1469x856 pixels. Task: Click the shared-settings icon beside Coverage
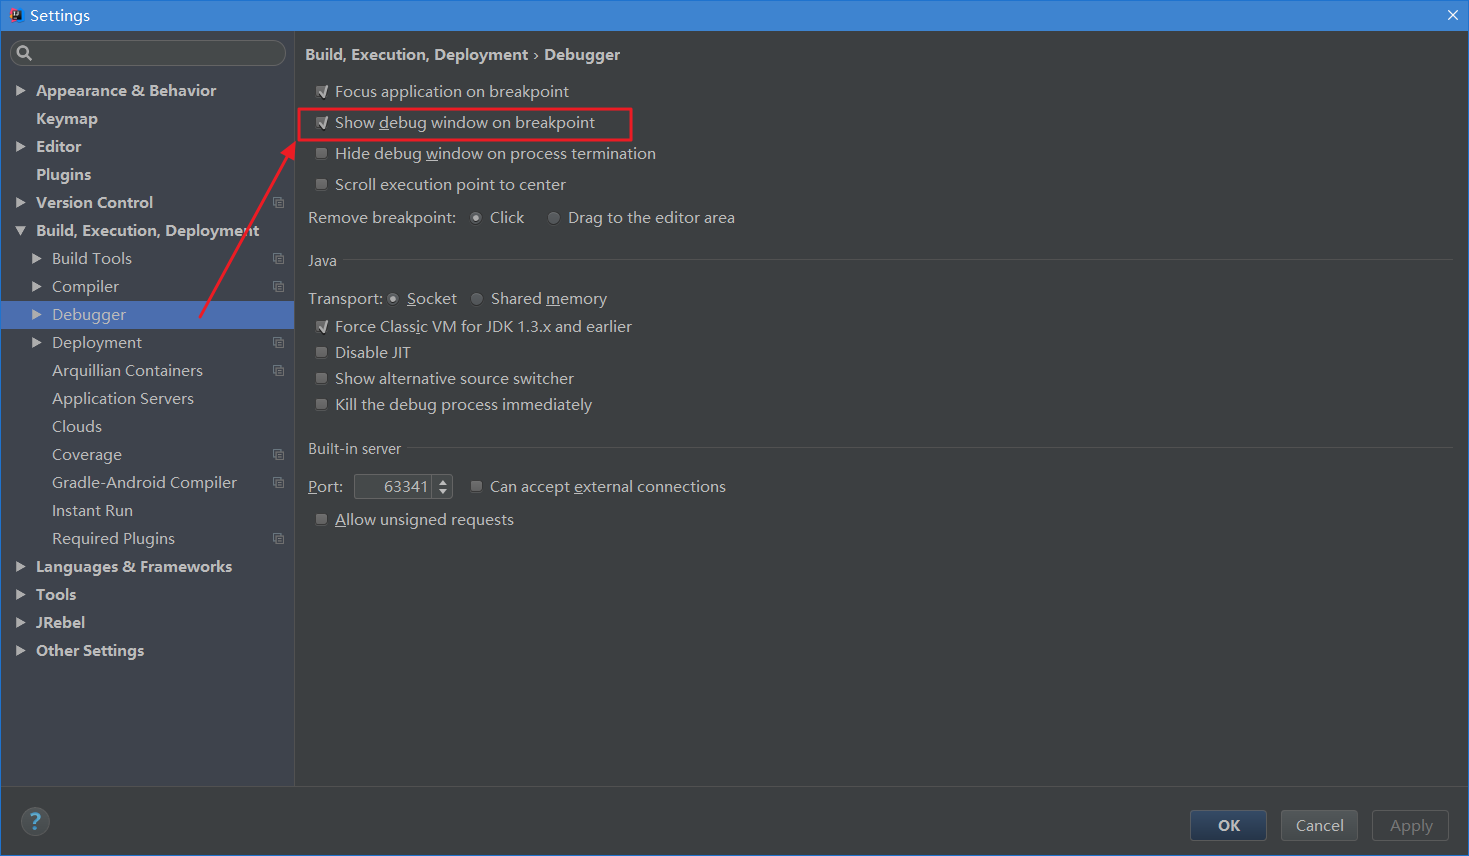278,454
